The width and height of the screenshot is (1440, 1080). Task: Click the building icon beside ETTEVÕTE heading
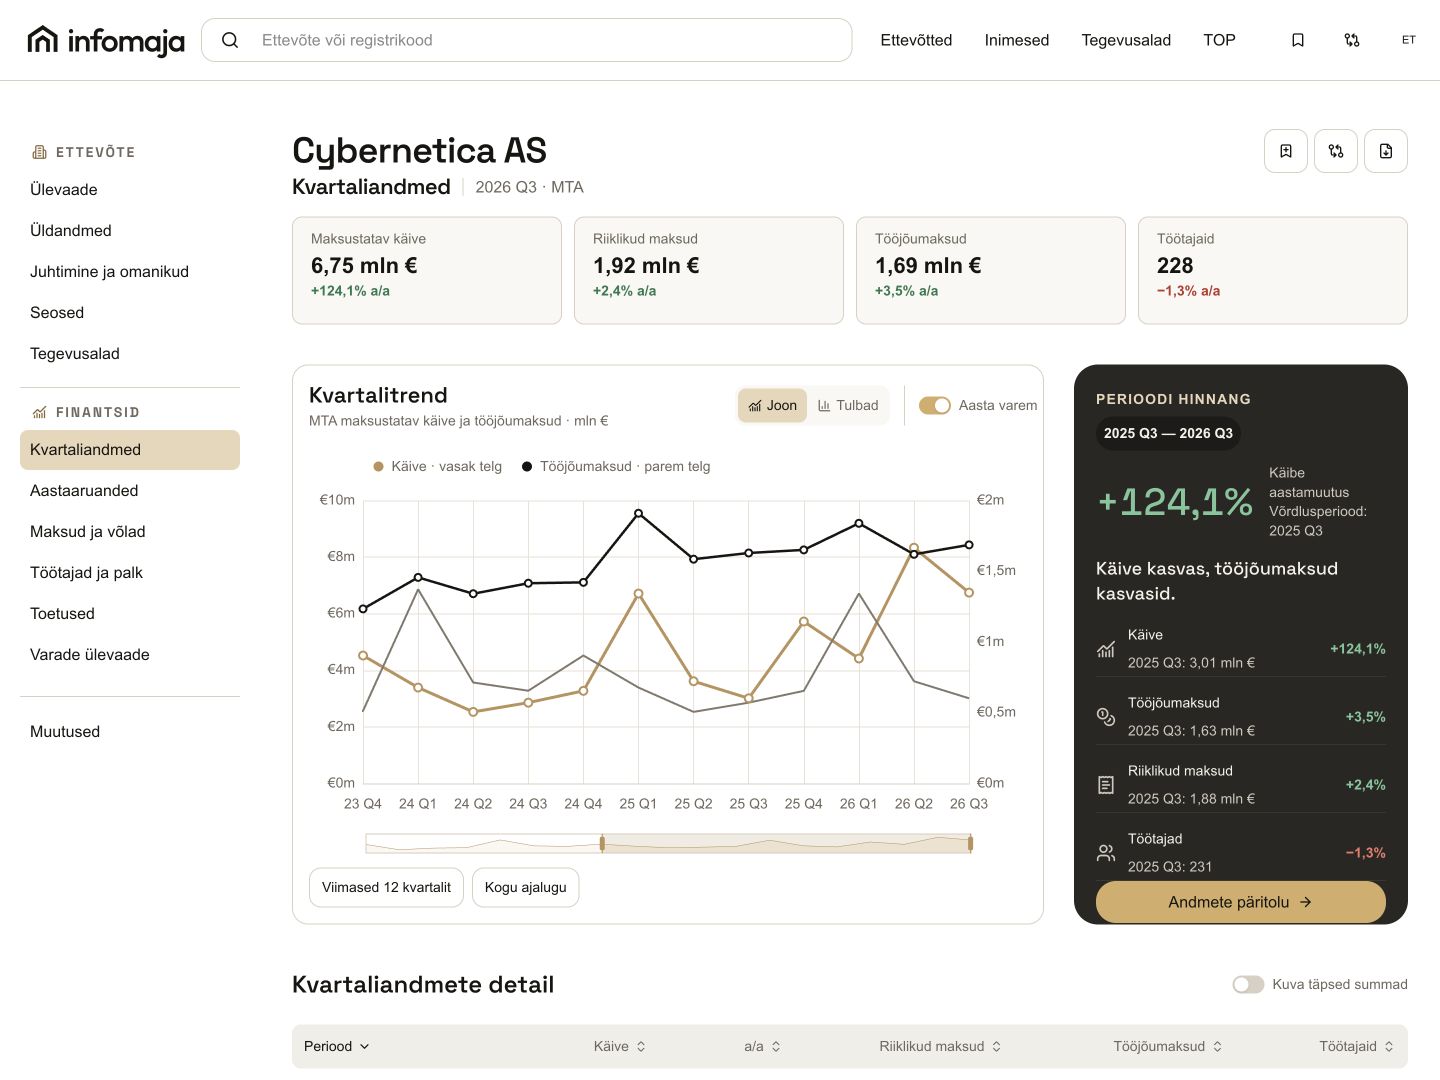point(40,152)
